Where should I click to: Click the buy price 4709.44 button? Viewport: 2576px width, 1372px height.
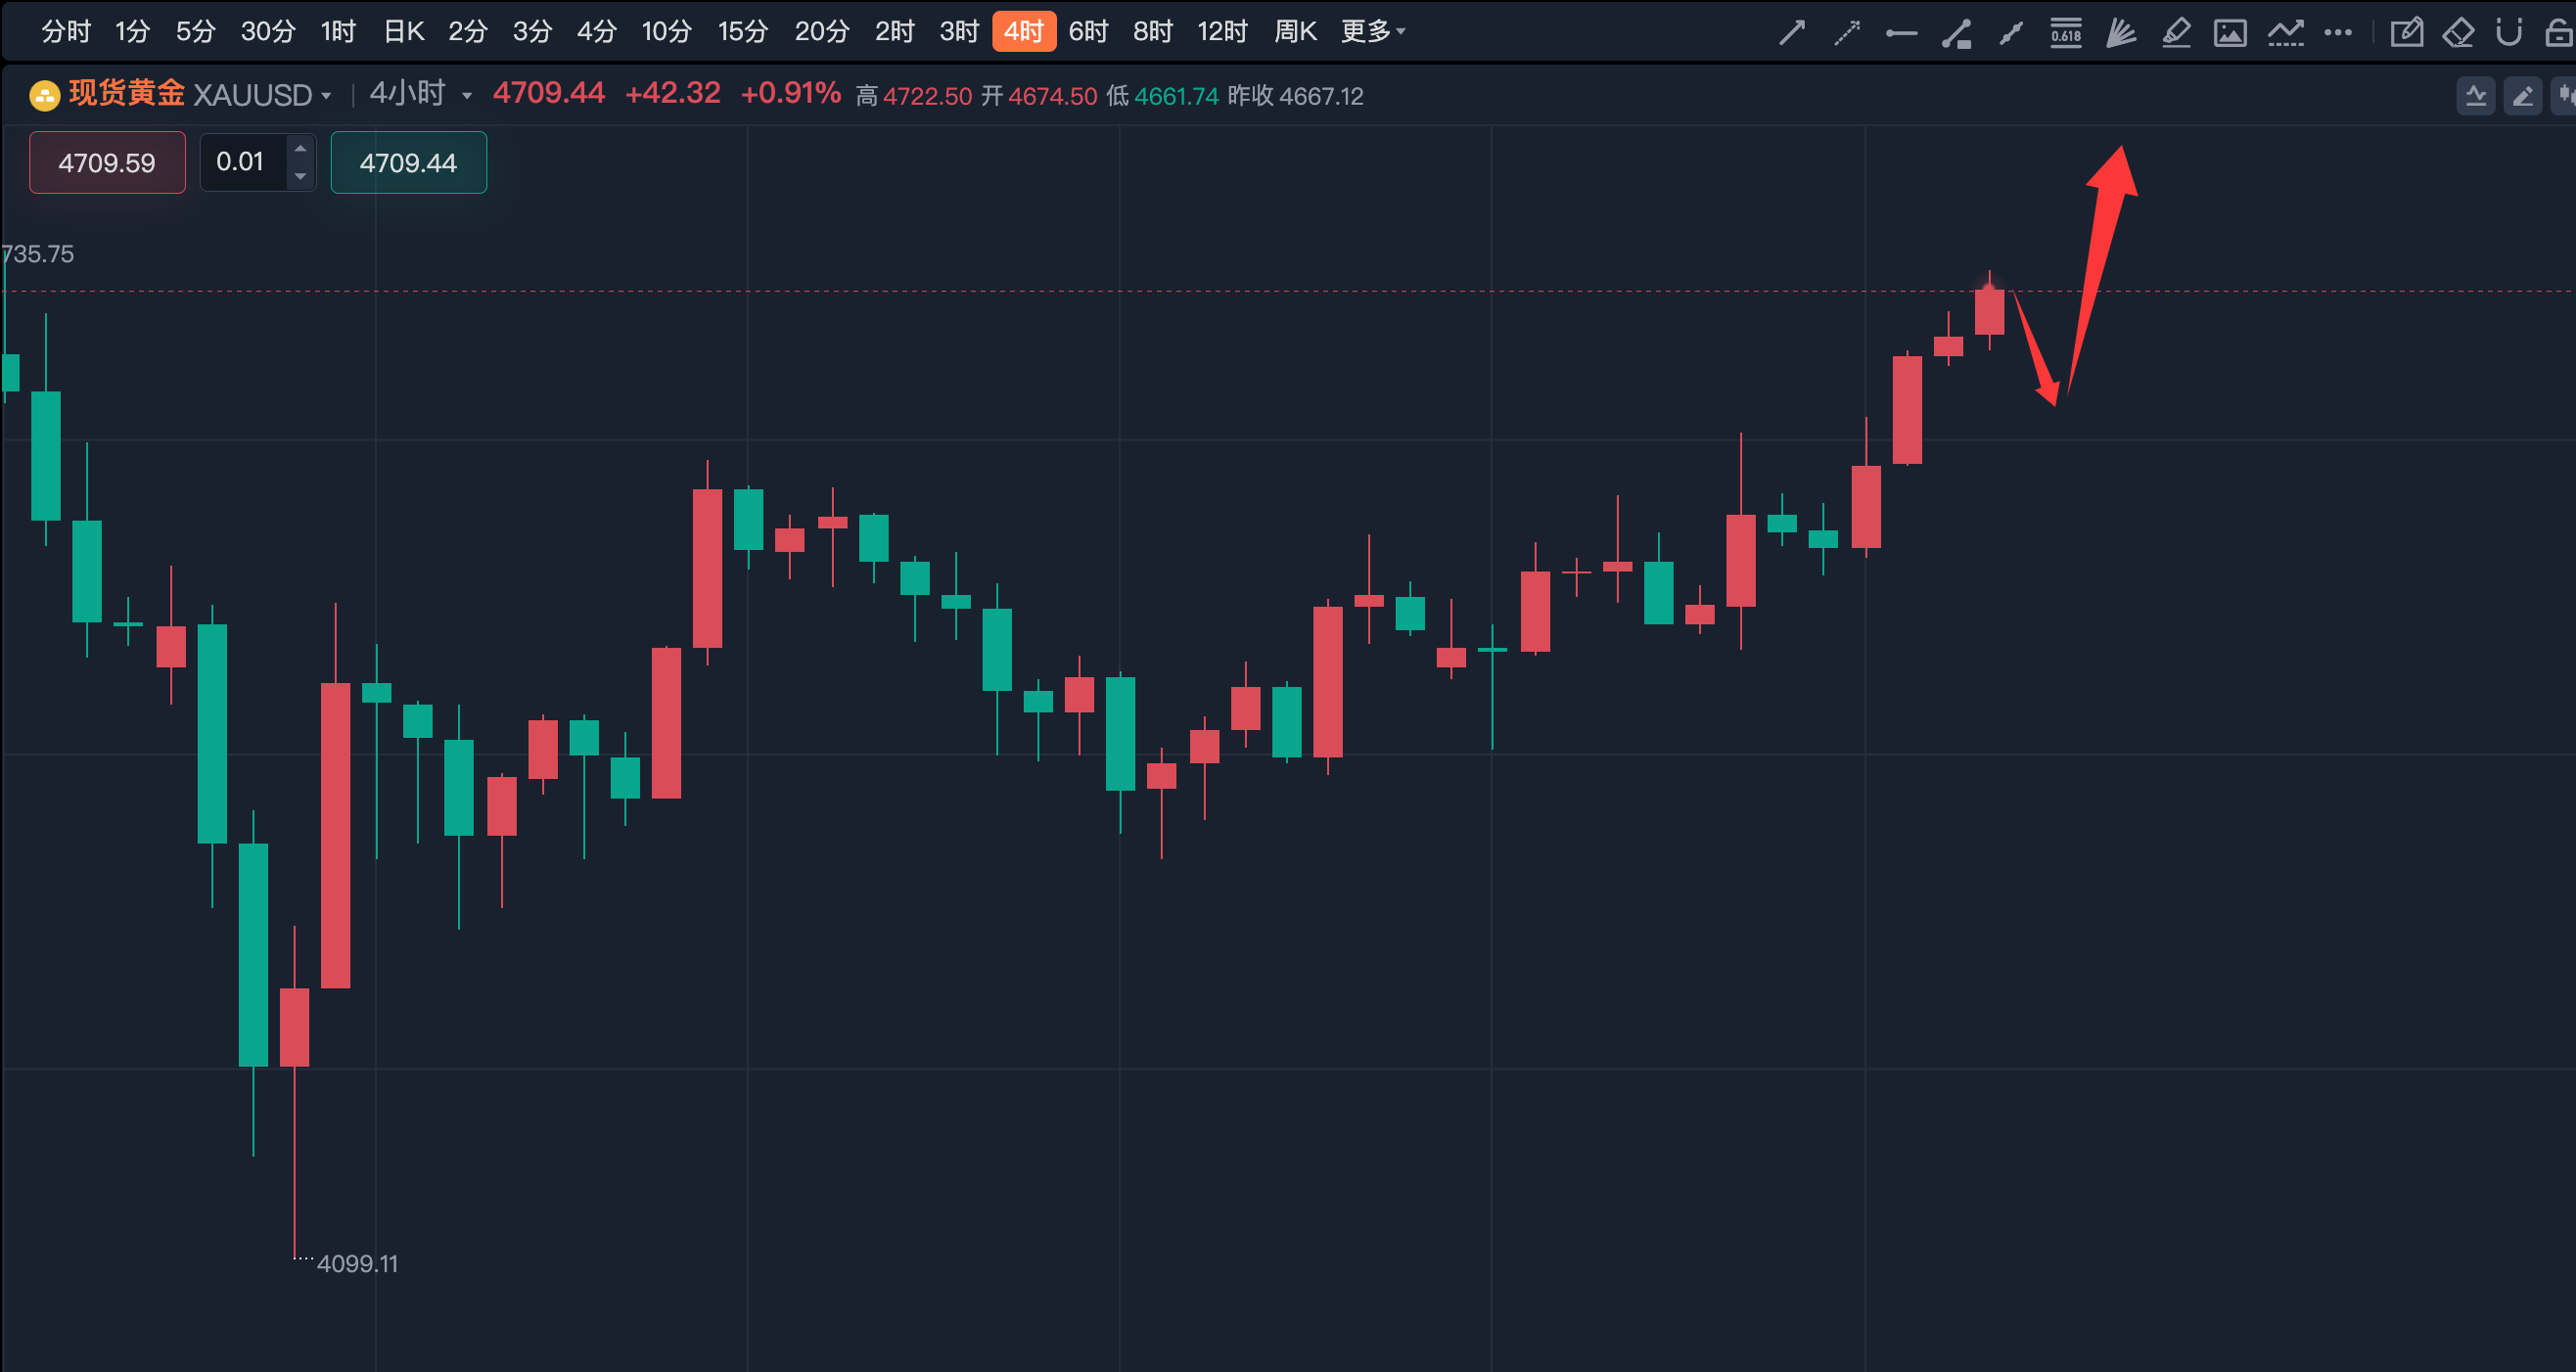[x=408, y=162]
